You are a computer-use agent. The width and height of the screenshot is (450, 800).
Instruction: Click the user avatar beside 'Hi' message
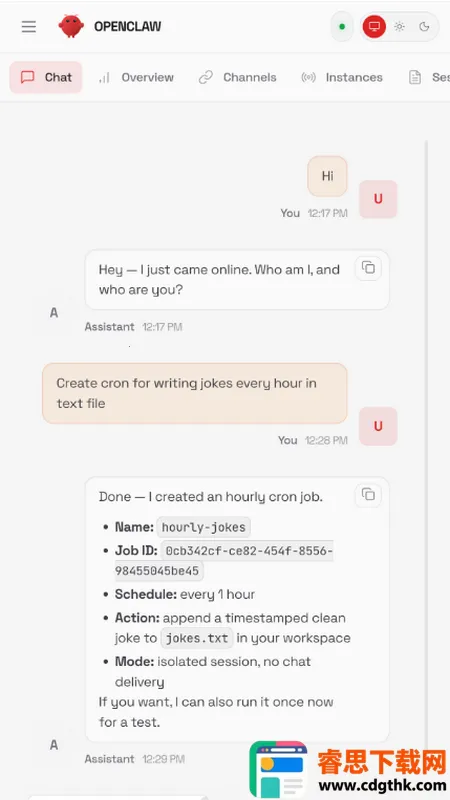click(378, 199)
